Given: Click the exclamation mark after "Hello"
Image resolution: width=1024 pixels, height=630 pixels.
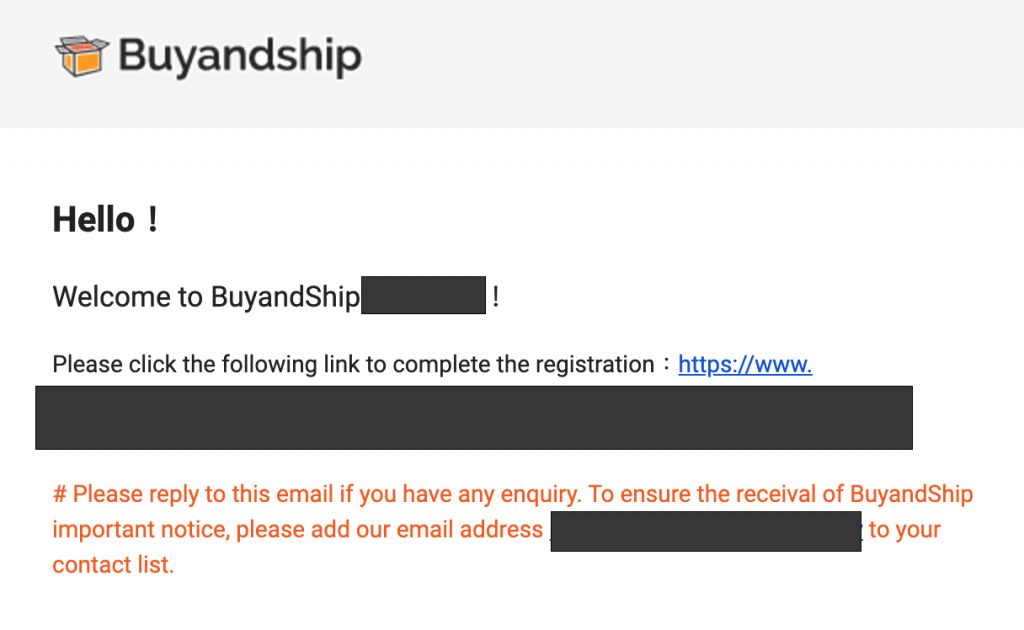Looking at the screenshot, I should coord(152,219).
